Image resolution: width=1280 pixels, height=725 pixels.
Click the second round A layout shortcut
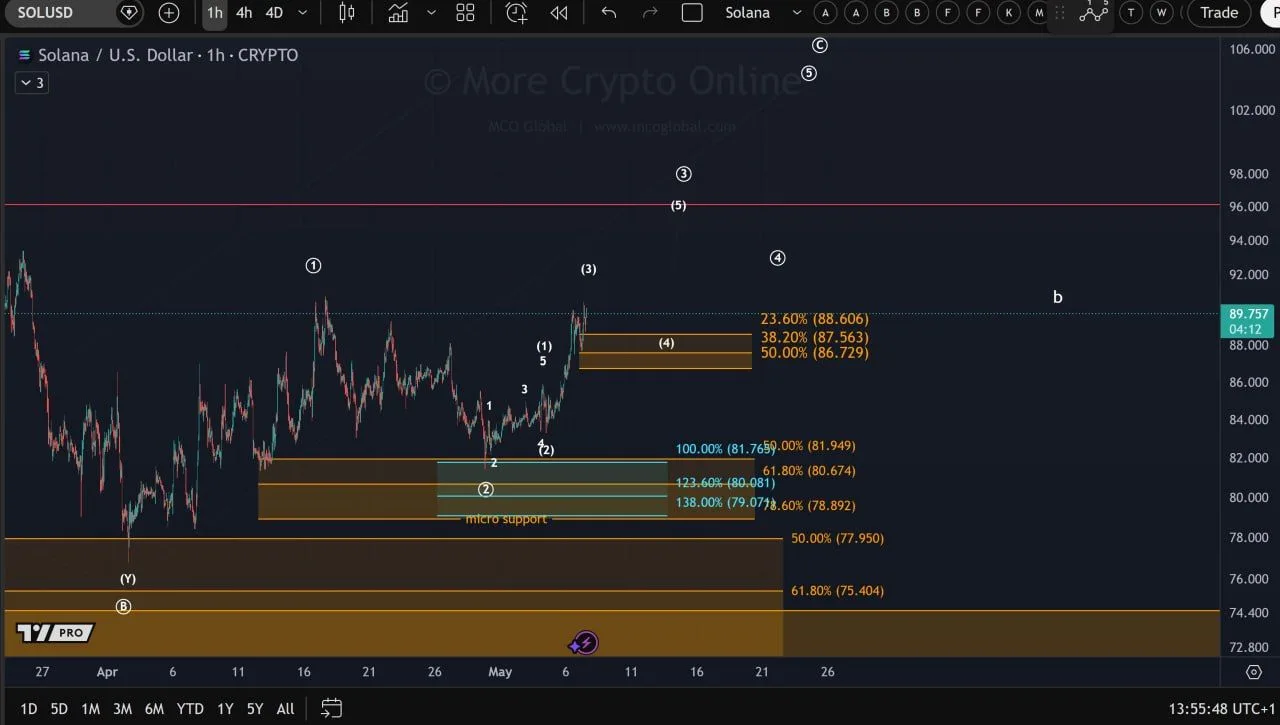(x=856, y=13)
